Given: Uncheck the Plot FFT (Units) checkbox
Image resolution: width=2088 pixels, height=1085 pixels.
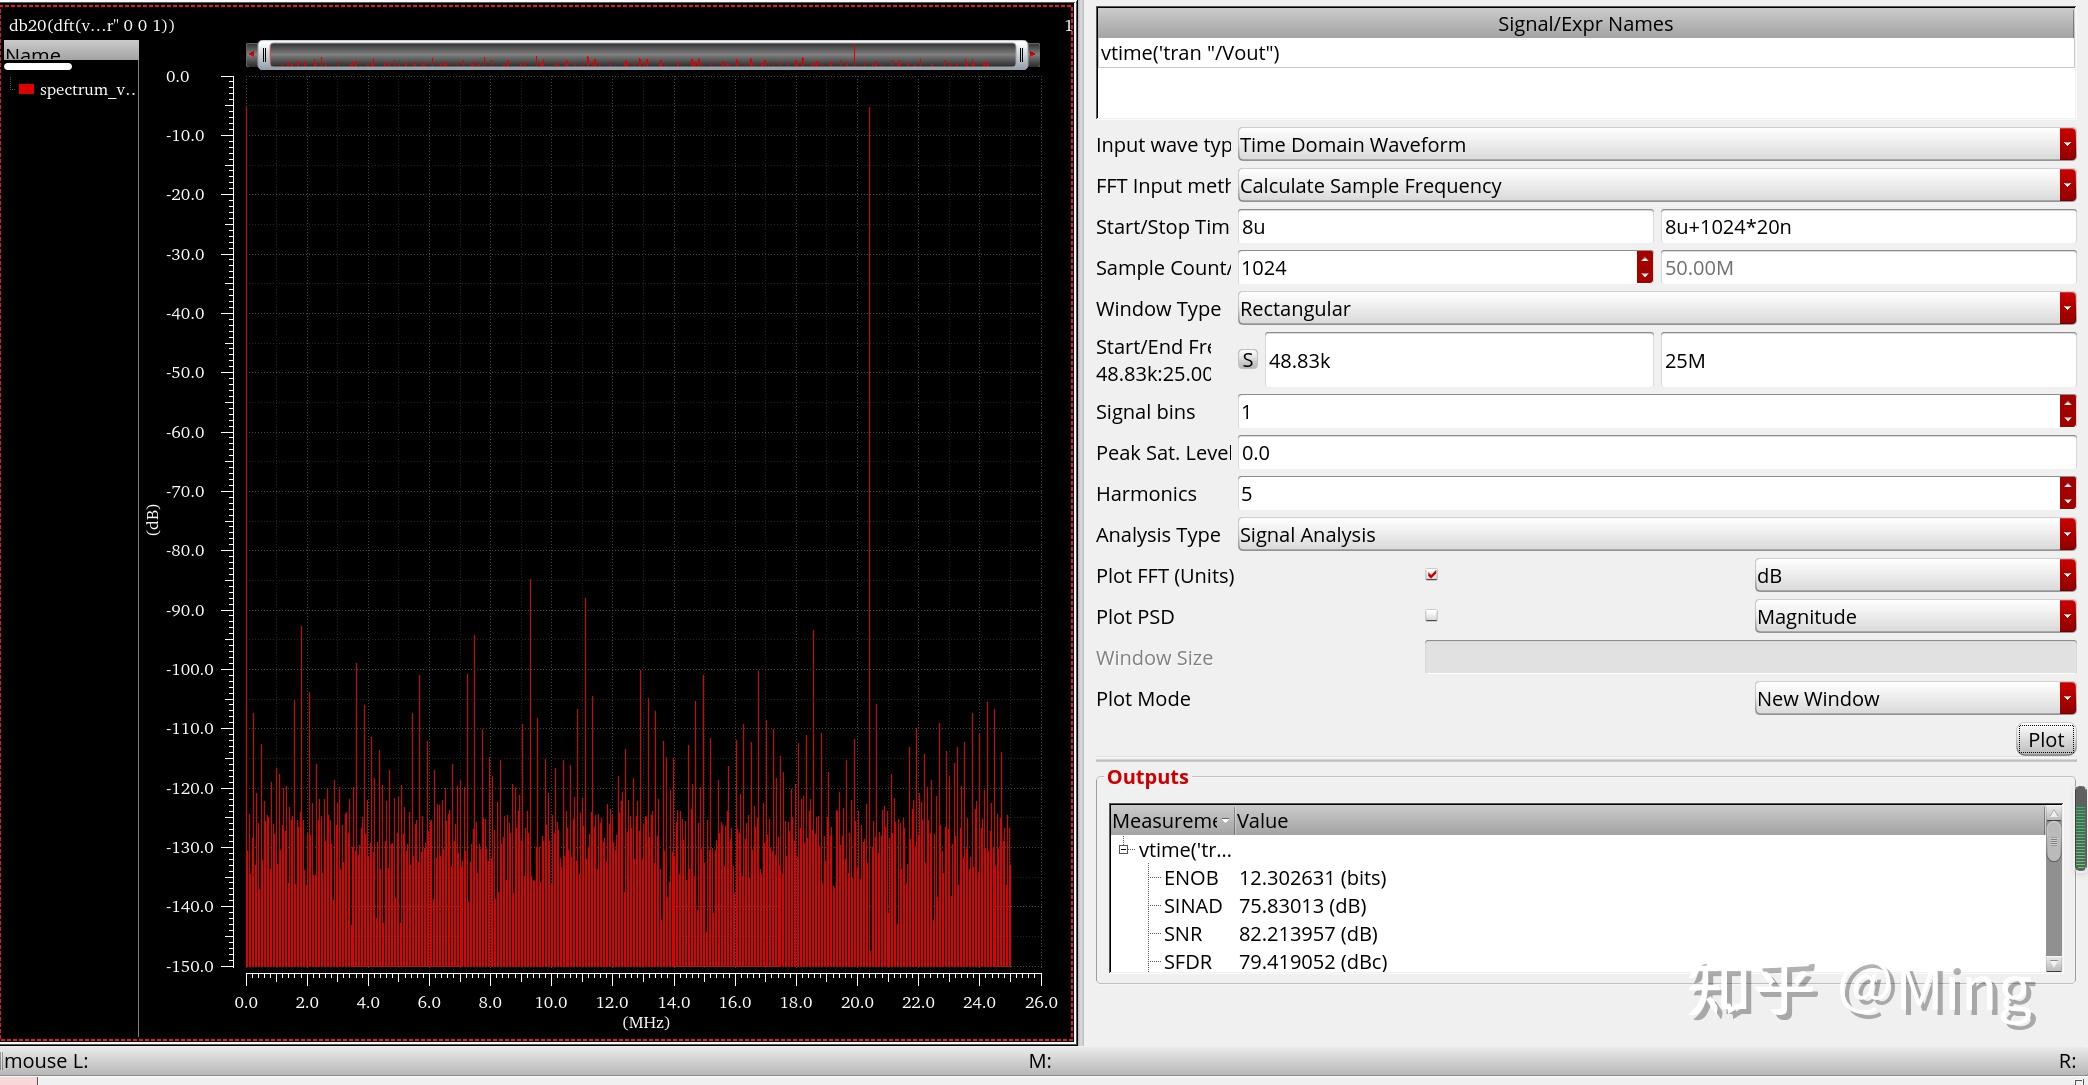Looking at the screenshot, I should tap(1432, 574).
